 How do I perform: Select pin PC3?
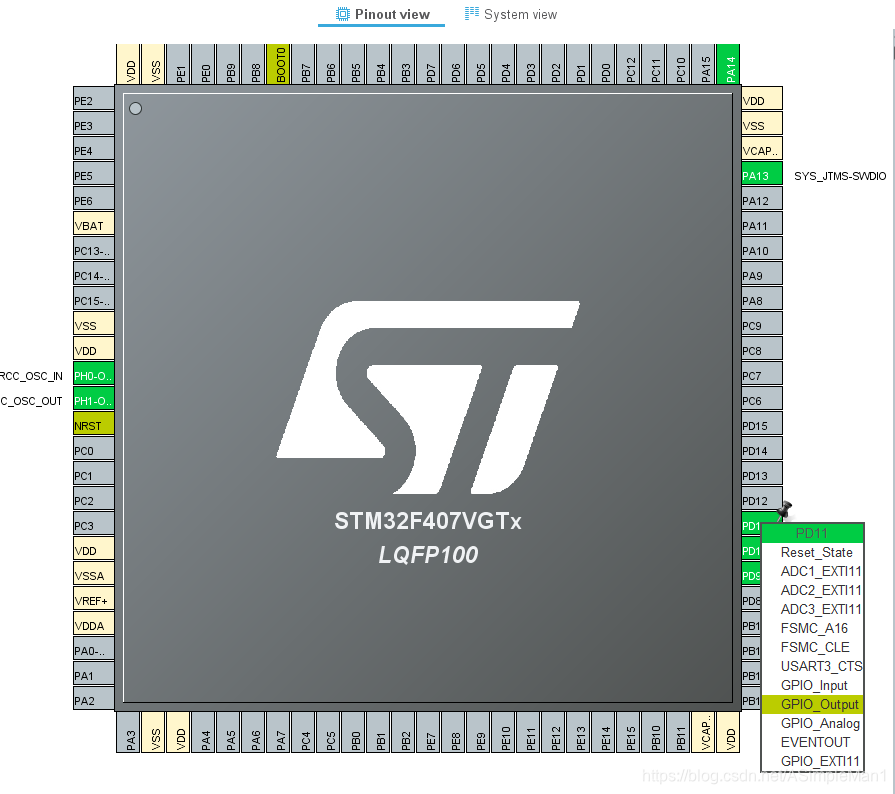[94, 525]
